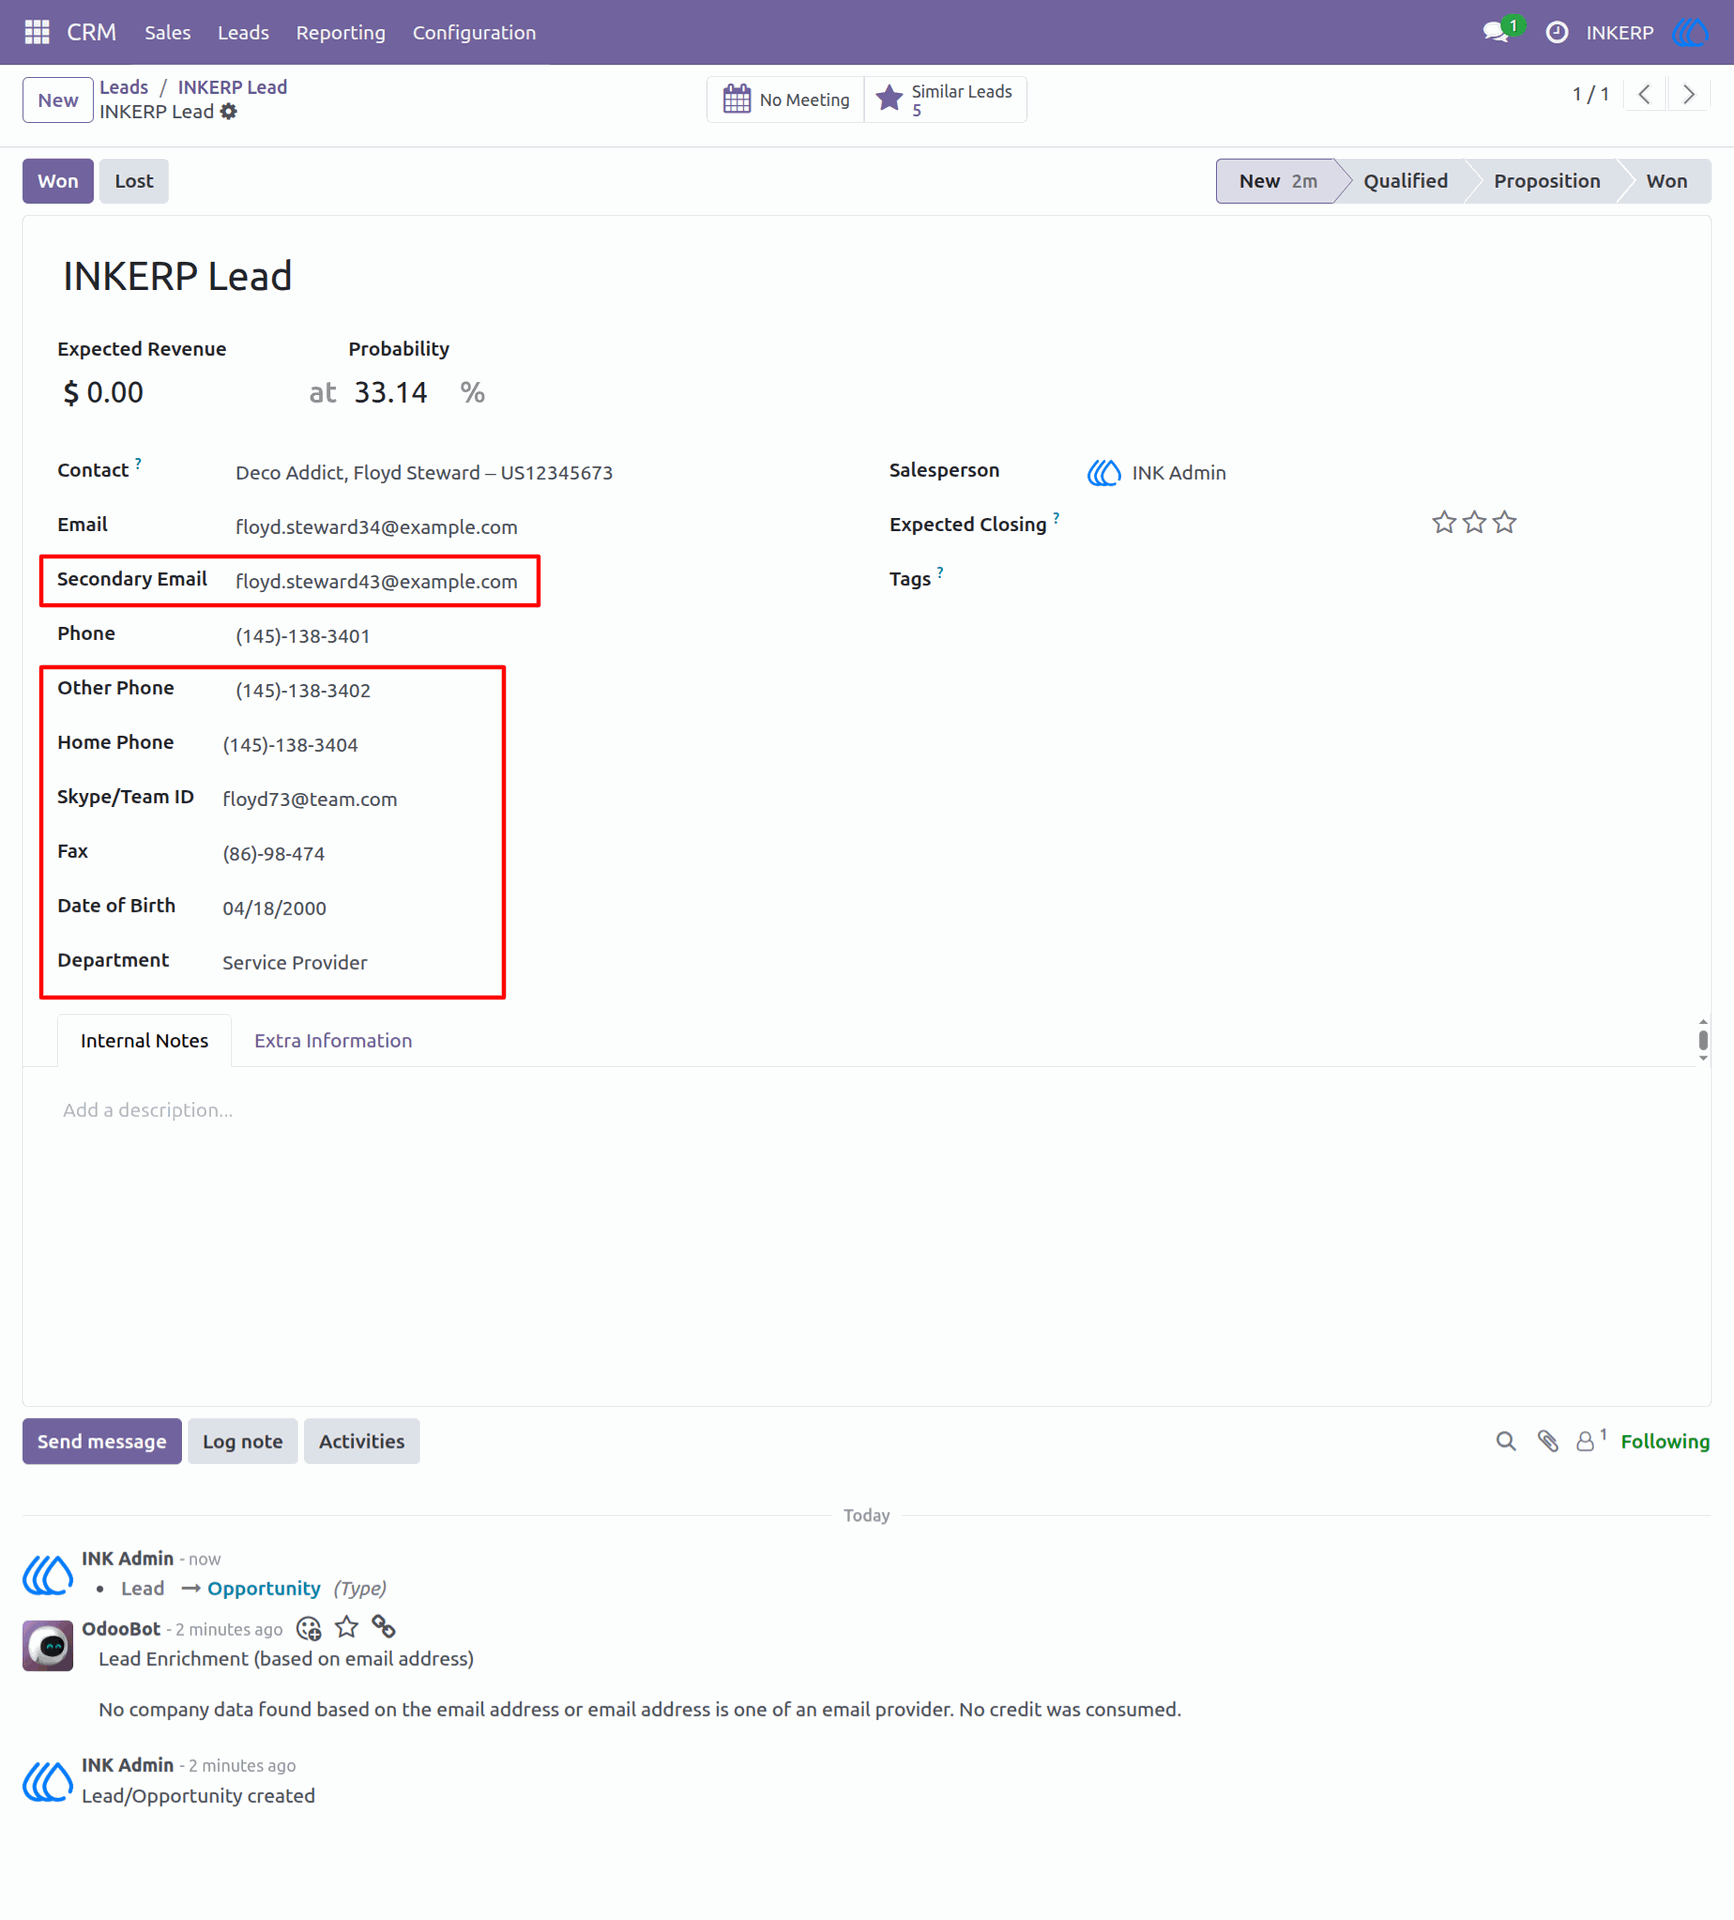Image resolution: width=1734 pixels, height=1920 pixels.
Task: Open the conversations chat icon
Action: pos(1495,32)
